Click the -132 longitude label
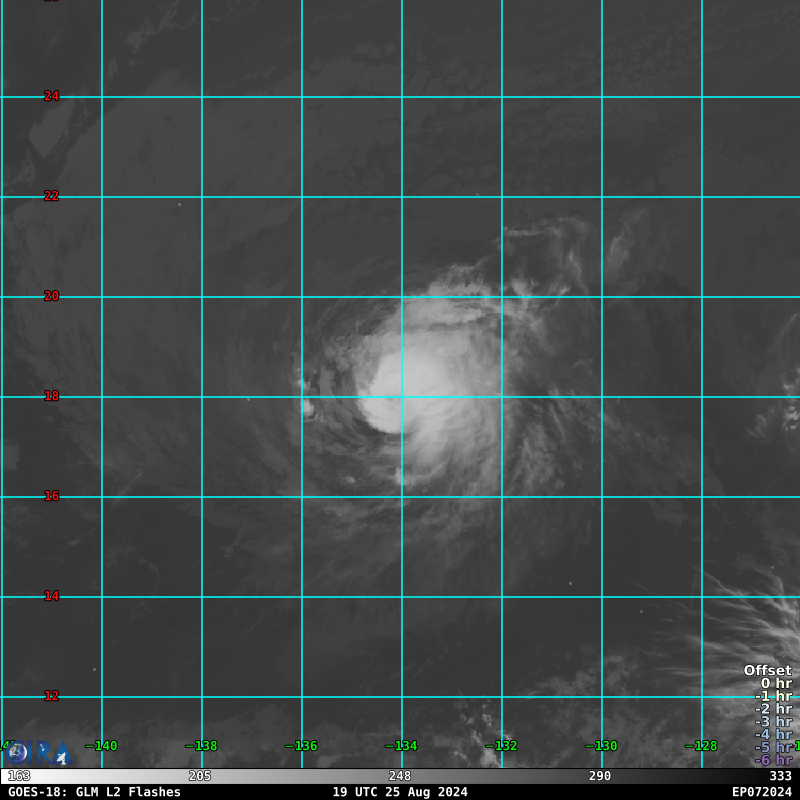Image resolution: width=800 pixels, height=800 pixels. tap(502, 746)
